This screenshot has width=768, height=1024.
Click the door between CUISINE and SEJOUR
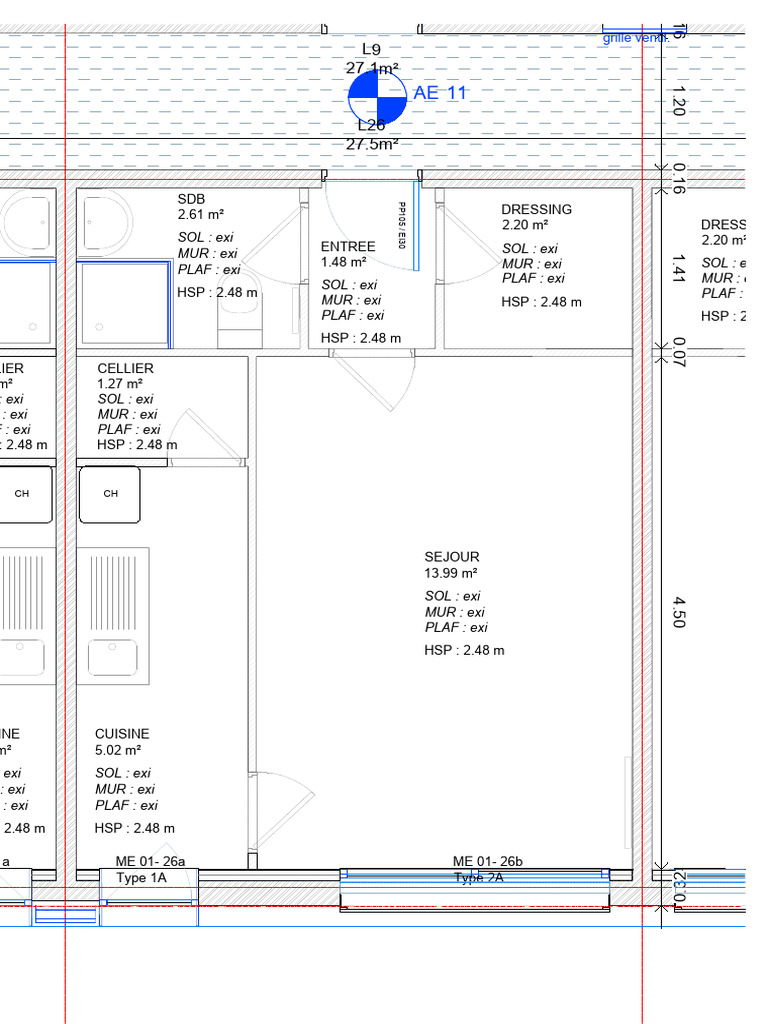tap(281, 810)
